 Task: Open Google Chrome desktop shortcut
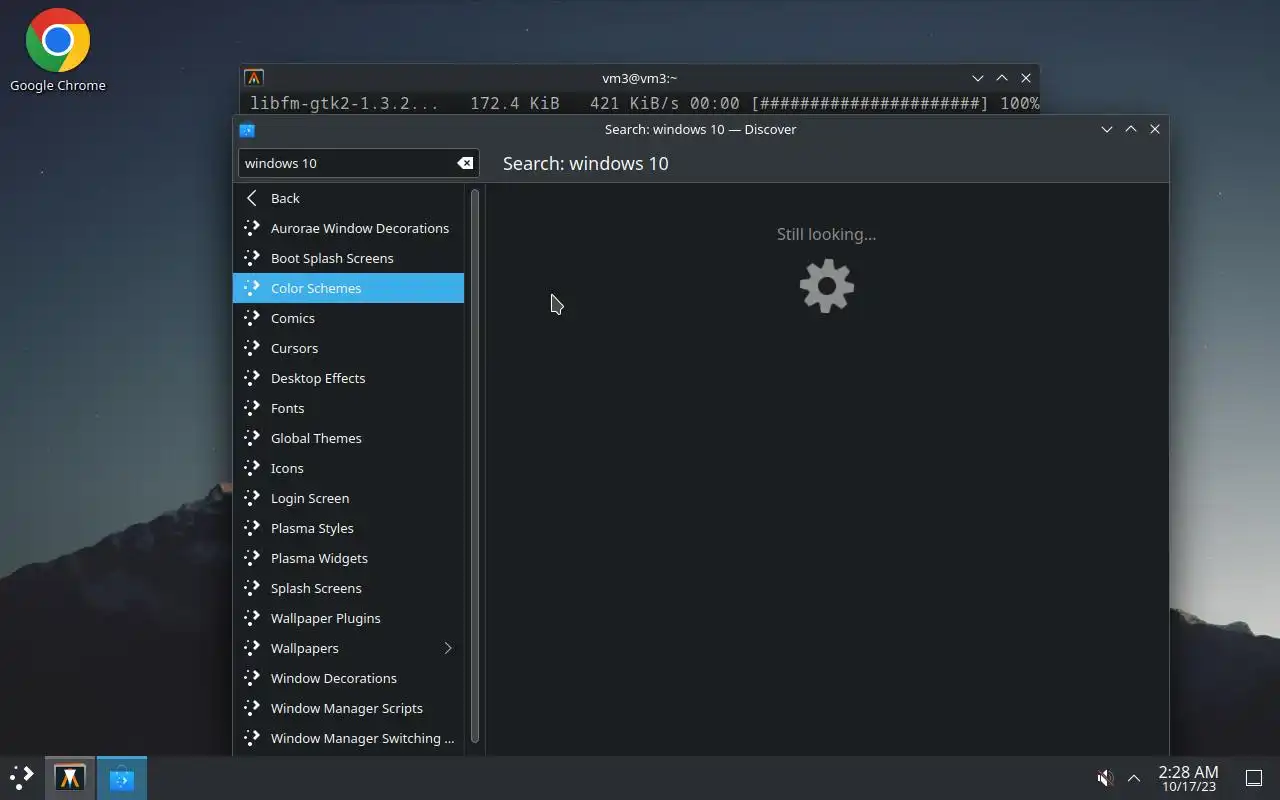pyautogui.click(x=58, y=50)
